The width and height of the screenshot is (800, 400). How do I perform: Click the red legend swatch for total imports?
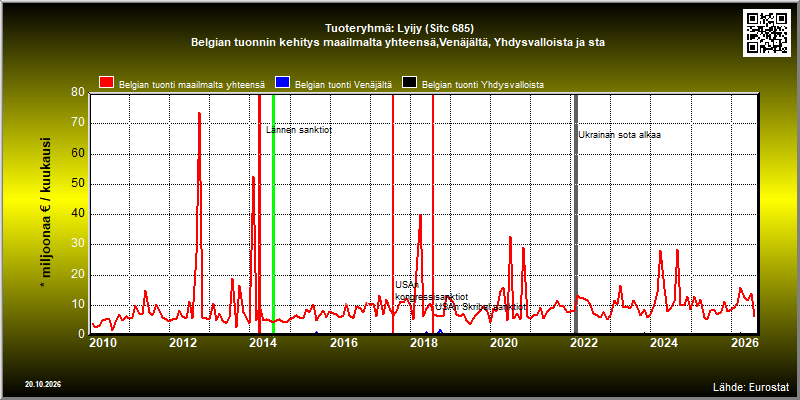[x=107, y=83]
